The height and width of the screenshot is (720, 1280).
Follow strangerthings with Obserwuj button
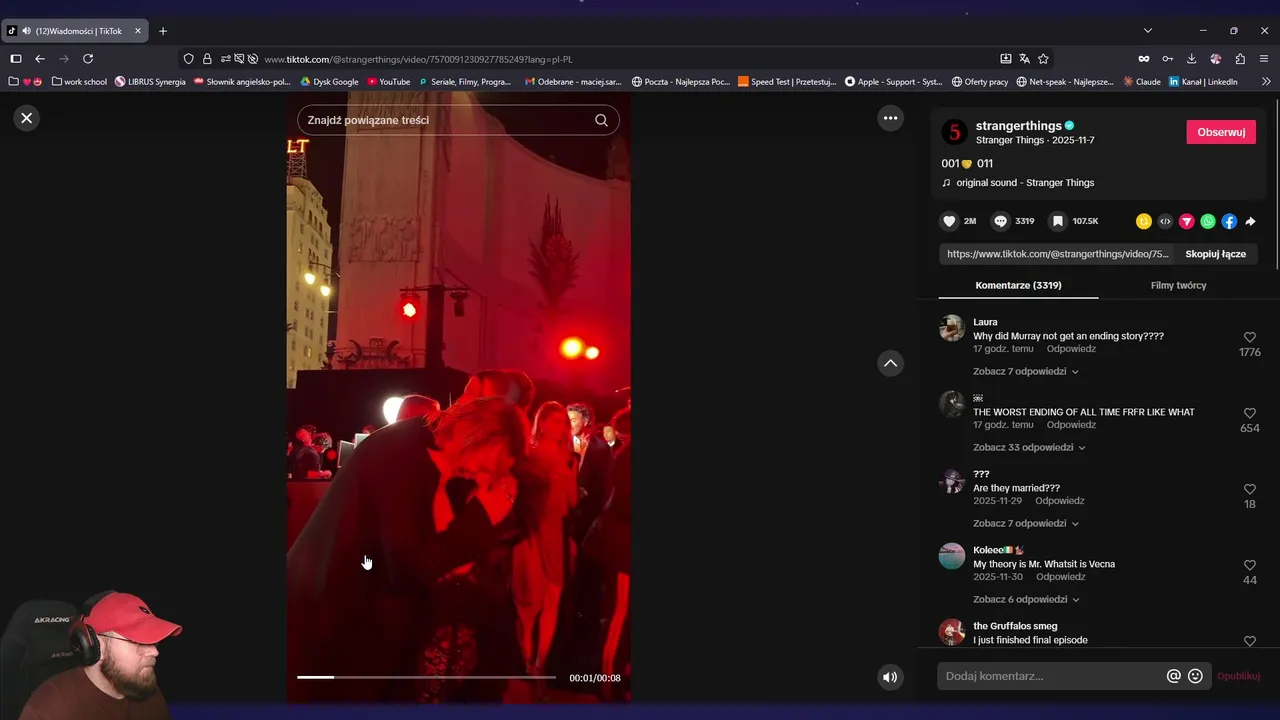point(1221,132)
